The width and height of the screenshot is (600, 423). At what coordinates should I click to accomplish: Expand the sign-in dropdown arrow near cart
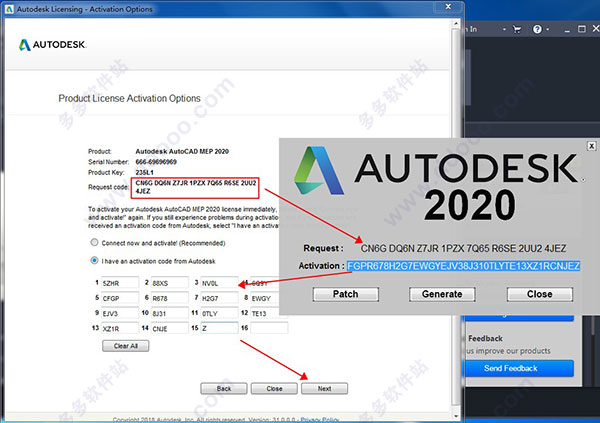pyautogui.click(x=504, y=29)
